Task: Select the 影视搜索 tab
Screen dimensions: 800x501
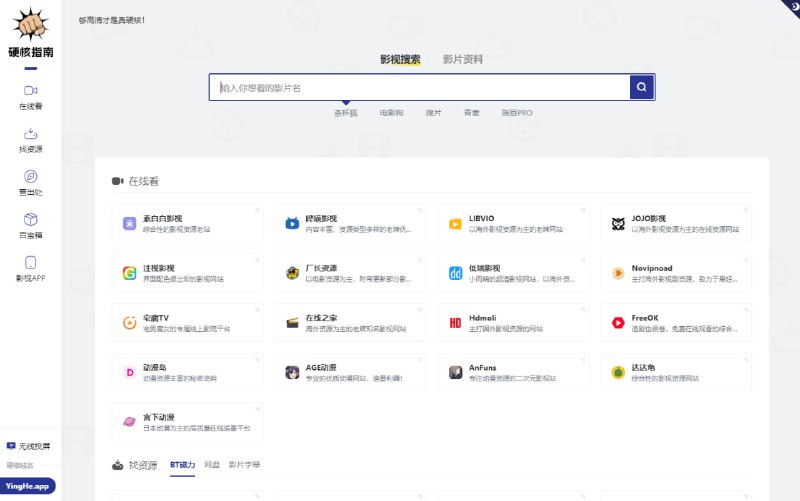Action: (x=400, y=59)
